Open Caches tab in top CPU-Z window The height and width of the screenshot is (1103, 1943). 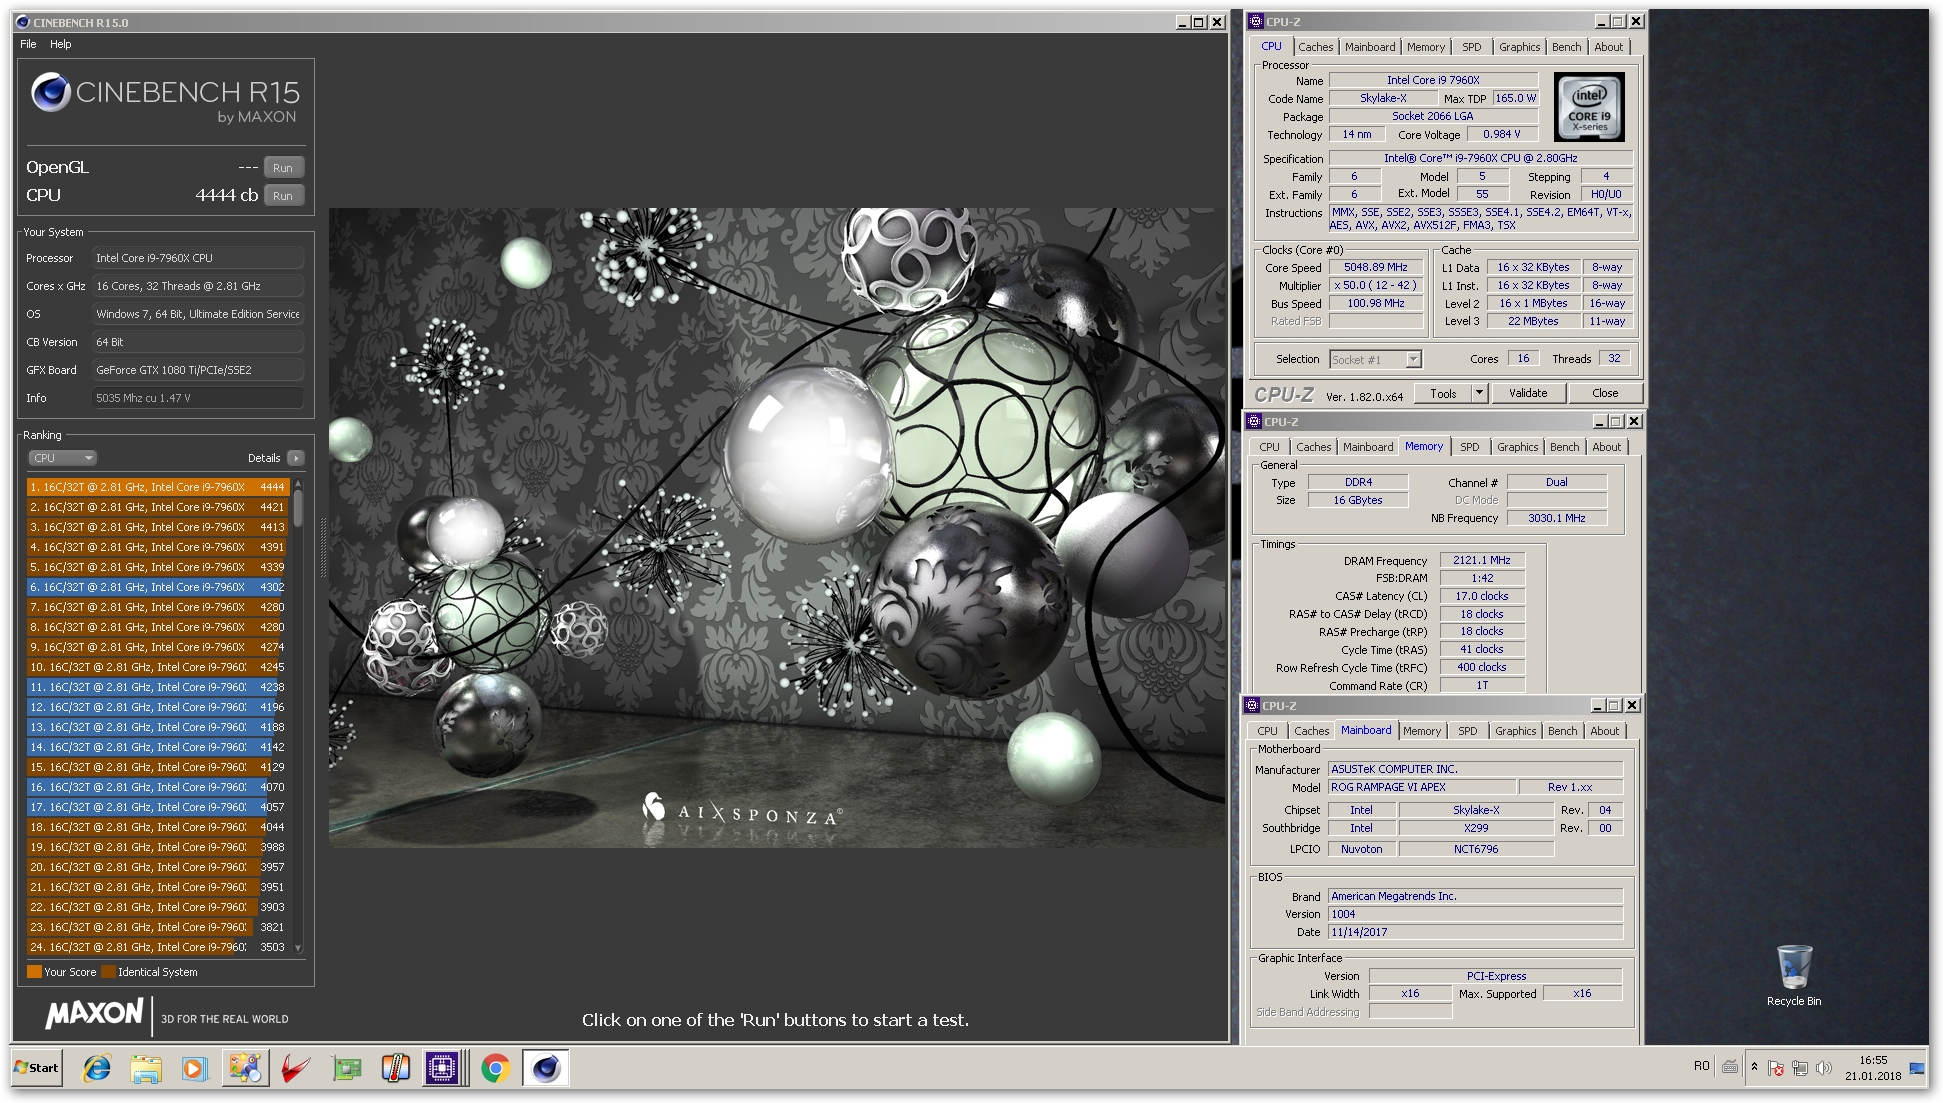point(1315,47)
